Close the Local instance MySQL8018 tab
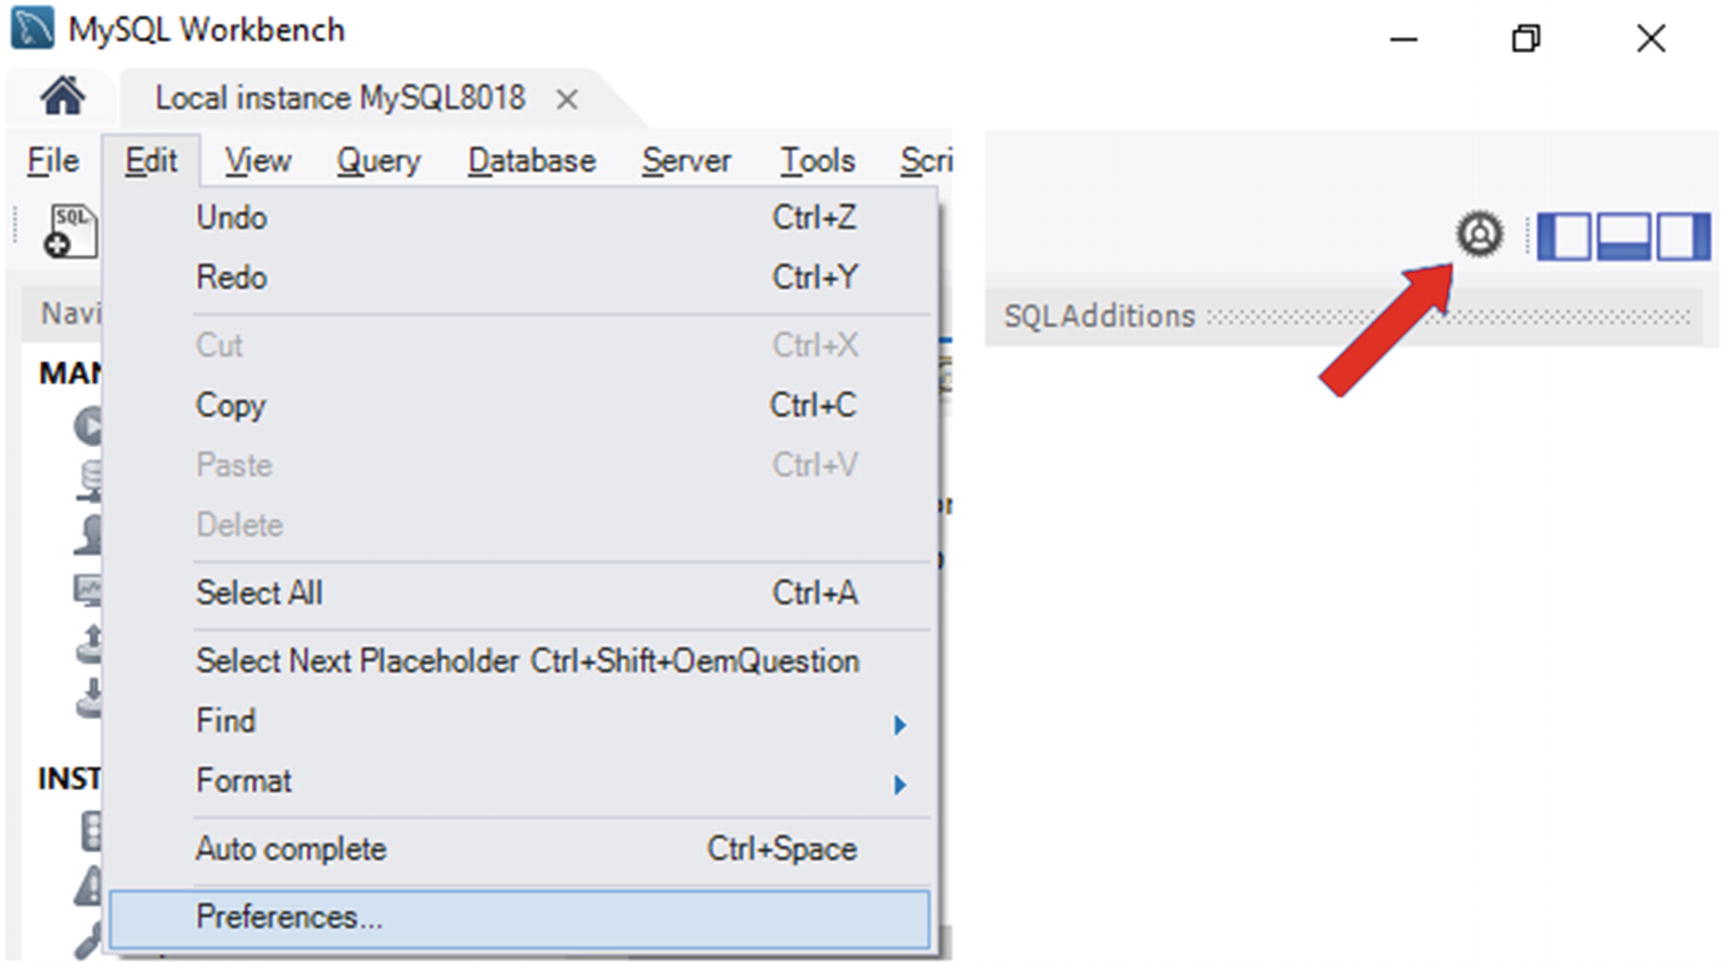This screenshot has width=1725, height=966. click(567, 99)
